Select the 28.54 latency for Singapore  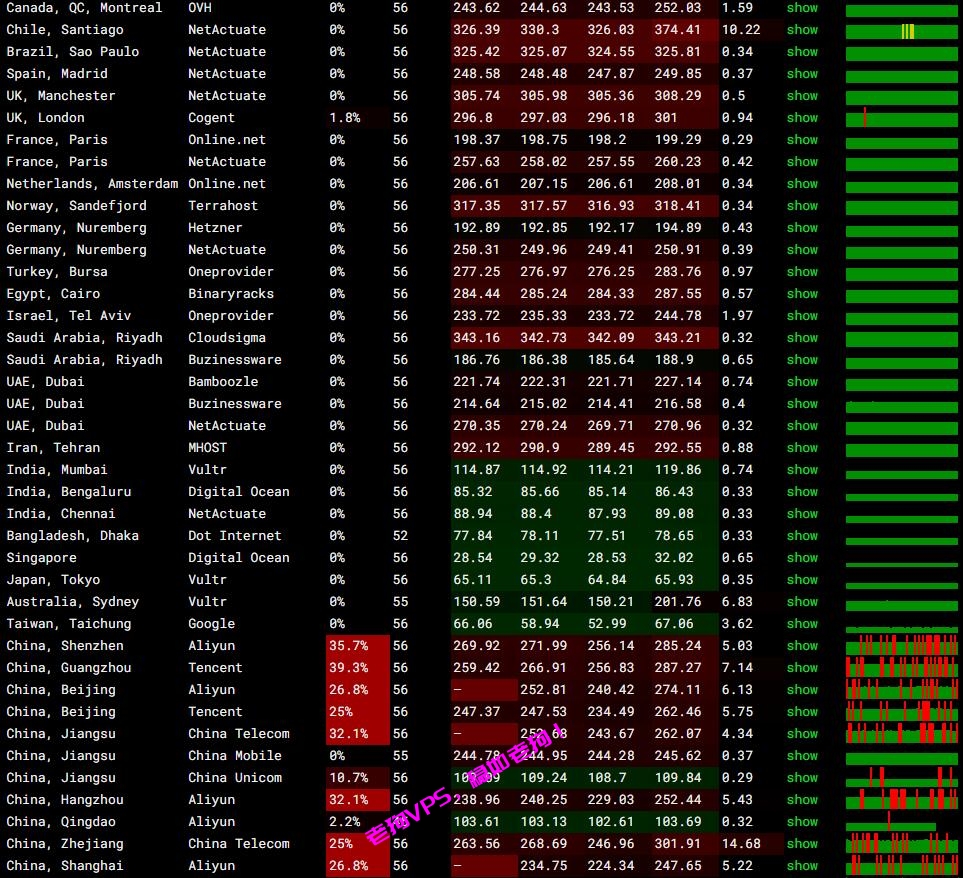(473, 557)
